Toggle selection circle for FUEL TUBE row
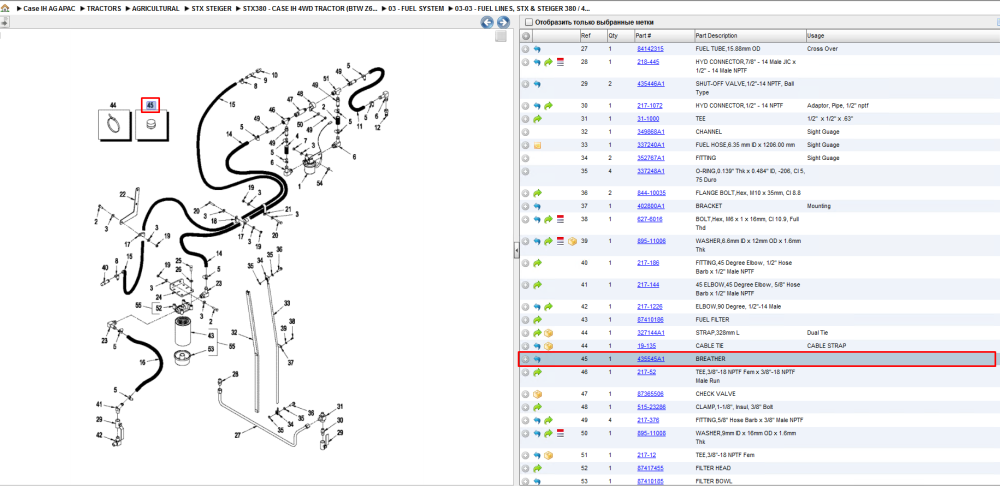 pos(526,49)
